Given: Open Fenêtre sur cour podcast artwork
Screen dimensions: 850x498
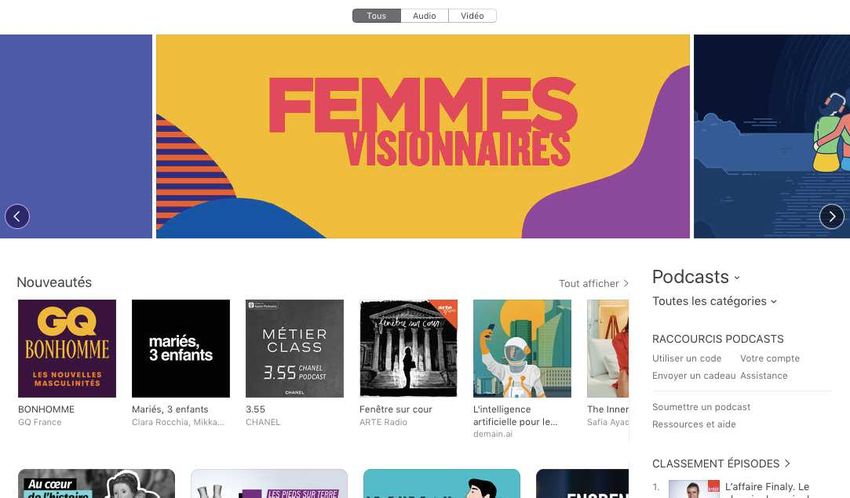Looking at the screenshot, I should 408,348.
